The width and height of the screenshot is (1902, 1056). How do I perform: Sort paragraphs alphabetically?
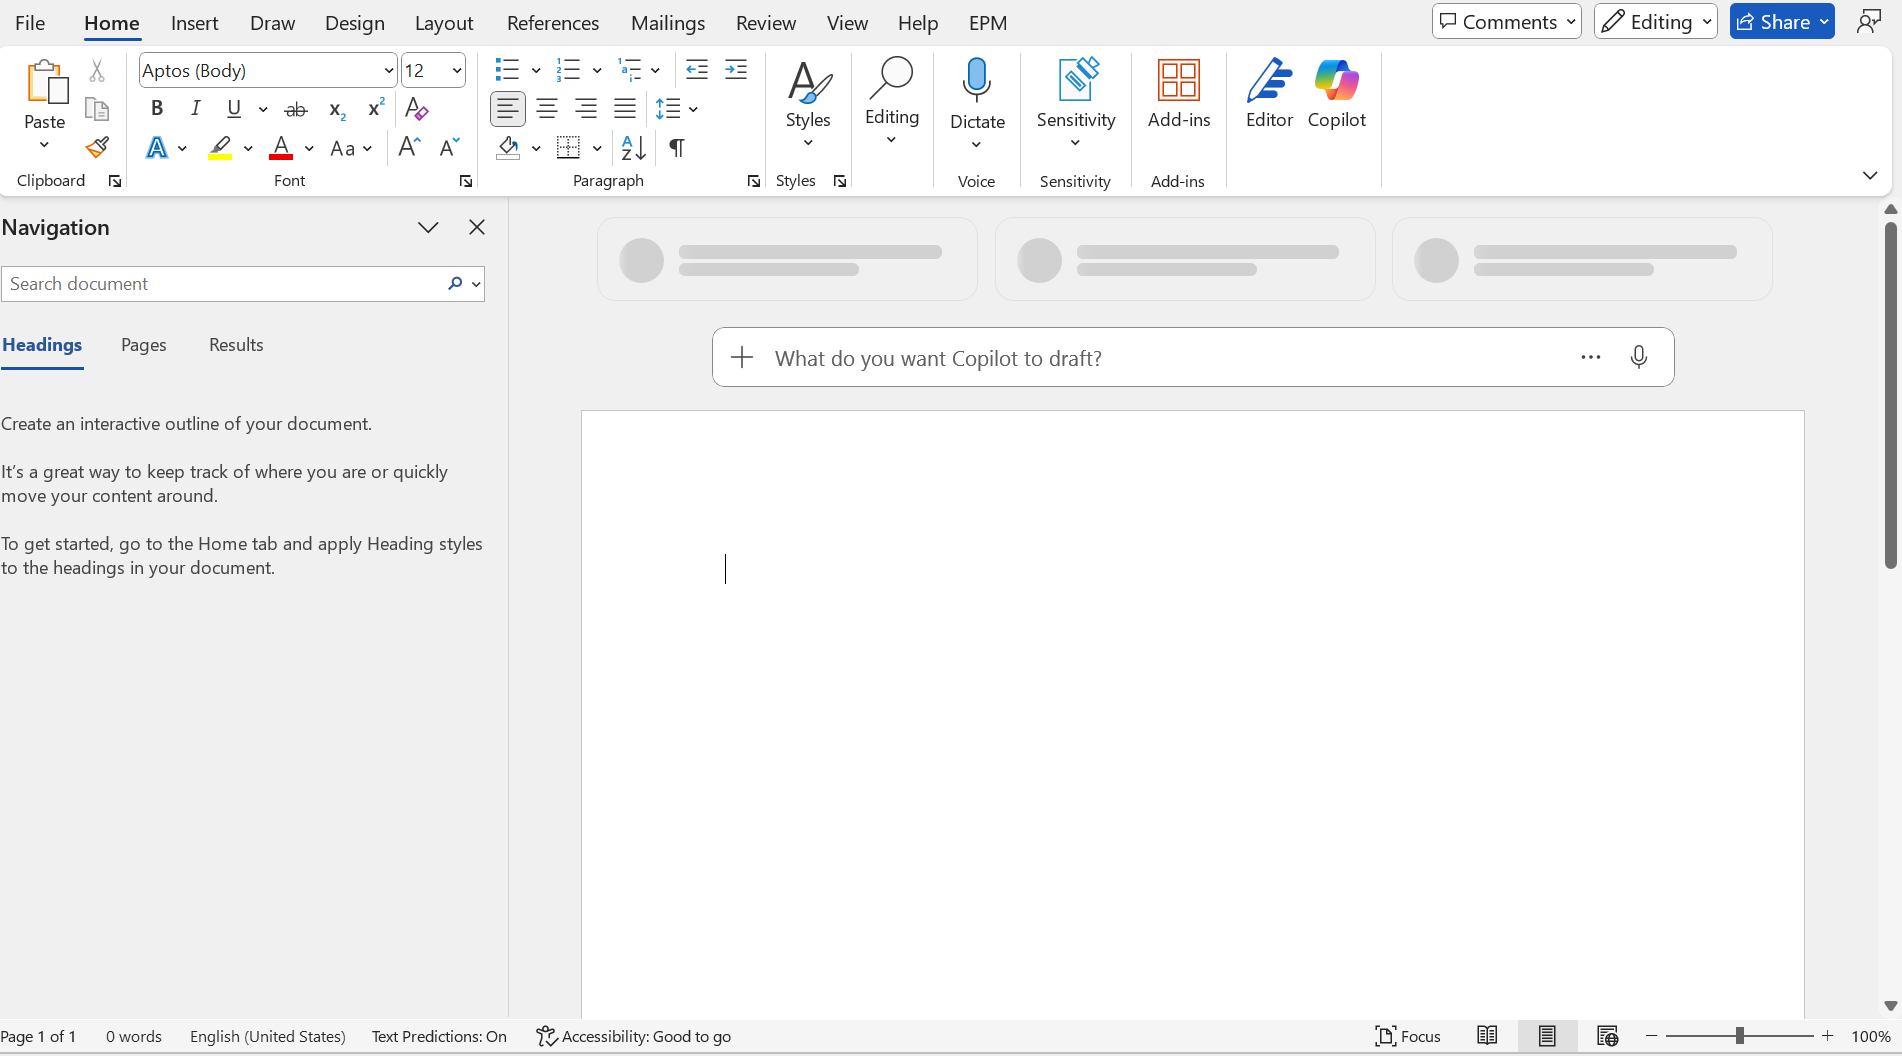tap(634, 148)
